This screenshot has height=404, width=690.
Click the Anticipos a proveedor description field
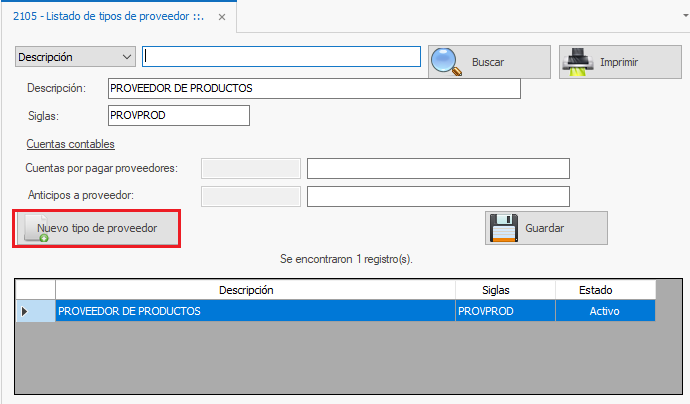click(x=437, y=196)
